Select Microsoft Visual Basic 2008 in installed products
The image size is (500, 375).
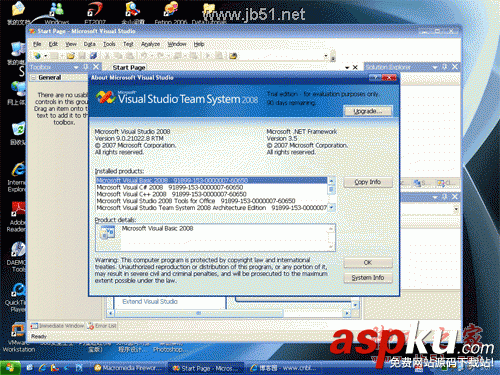pos(212,180)
